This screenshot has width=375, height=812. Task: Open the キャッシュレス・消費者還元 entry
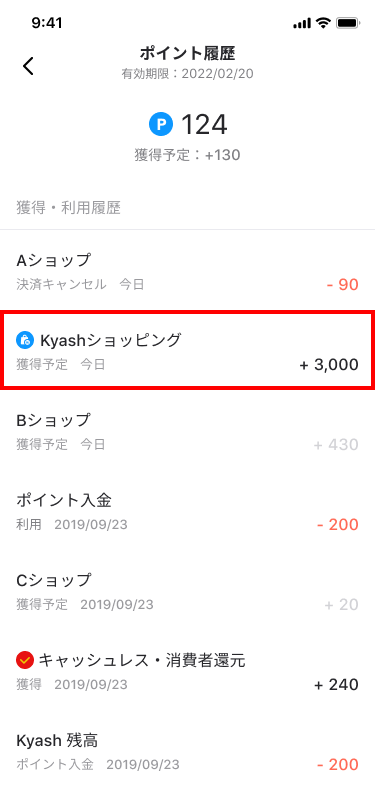(188, 671)
